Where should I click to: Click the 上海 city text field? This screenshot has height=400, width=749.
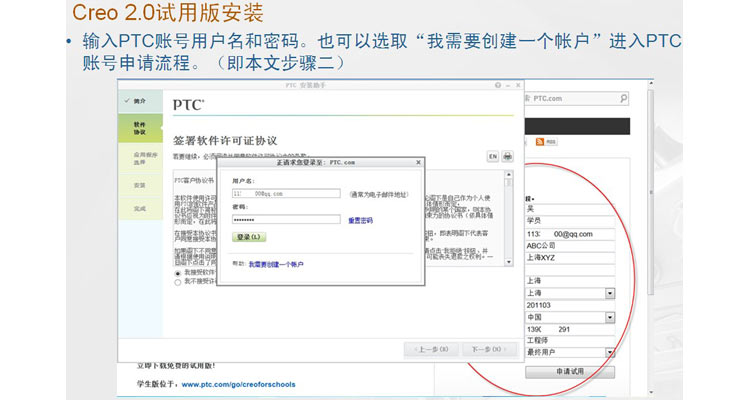tap(570, 281)
